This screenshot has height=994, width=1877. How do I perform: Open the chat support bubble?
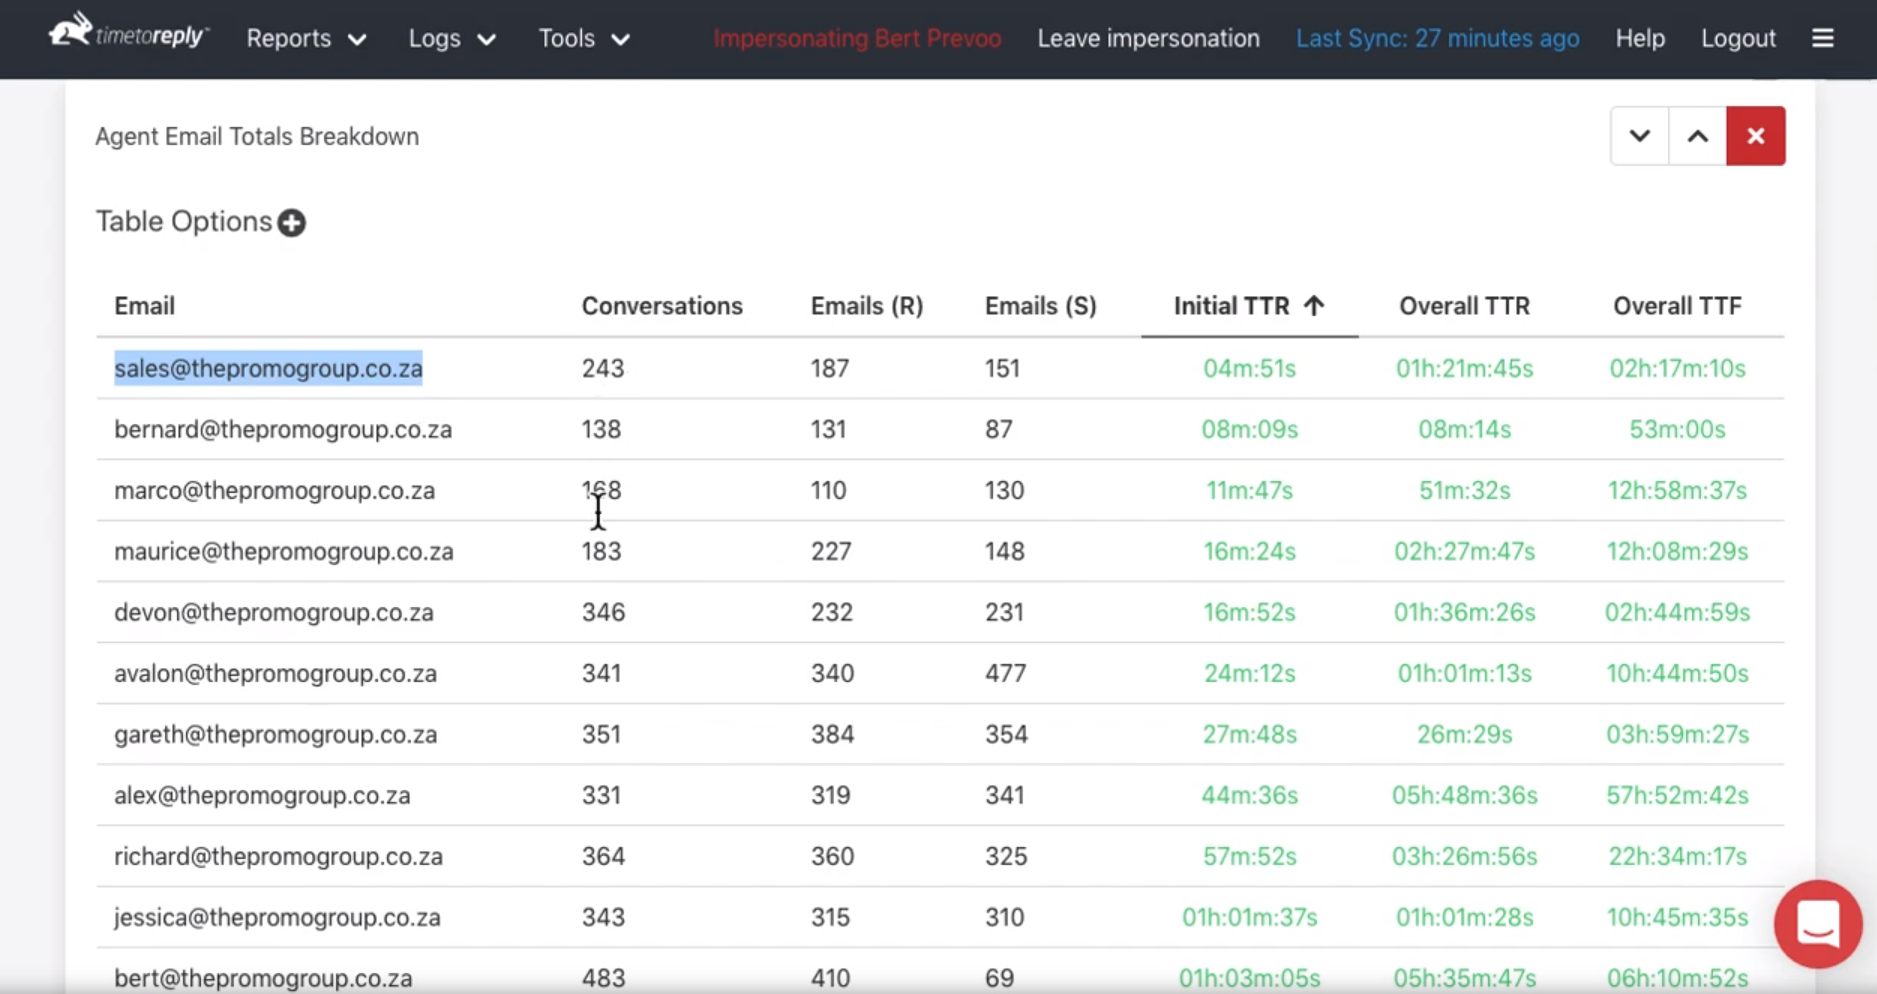[1817, 923]
